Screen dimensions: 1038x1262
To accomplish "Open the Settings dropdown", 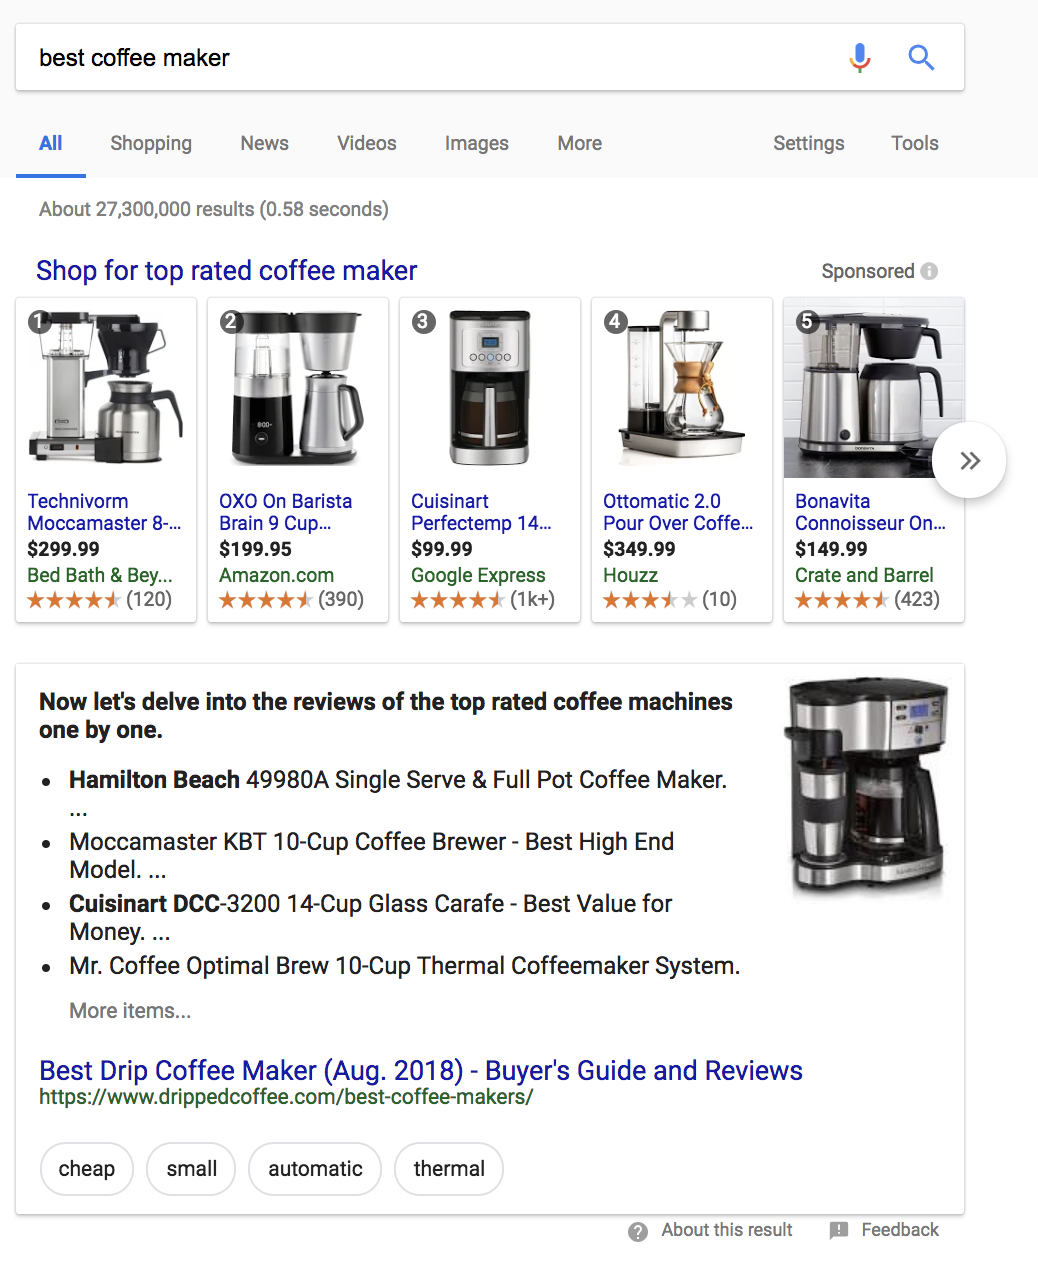I will tap(808, 143).
